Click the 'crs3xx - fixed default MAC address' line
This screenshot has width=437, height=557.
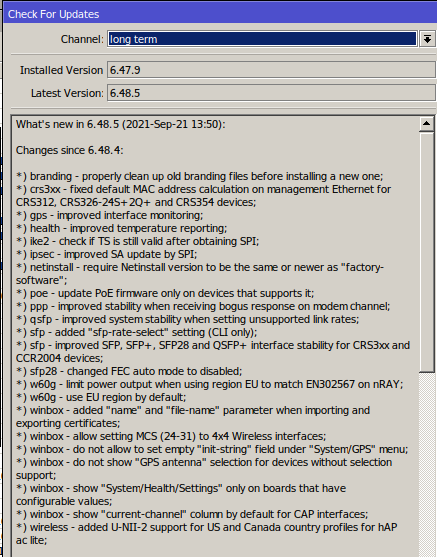(204, 196)
